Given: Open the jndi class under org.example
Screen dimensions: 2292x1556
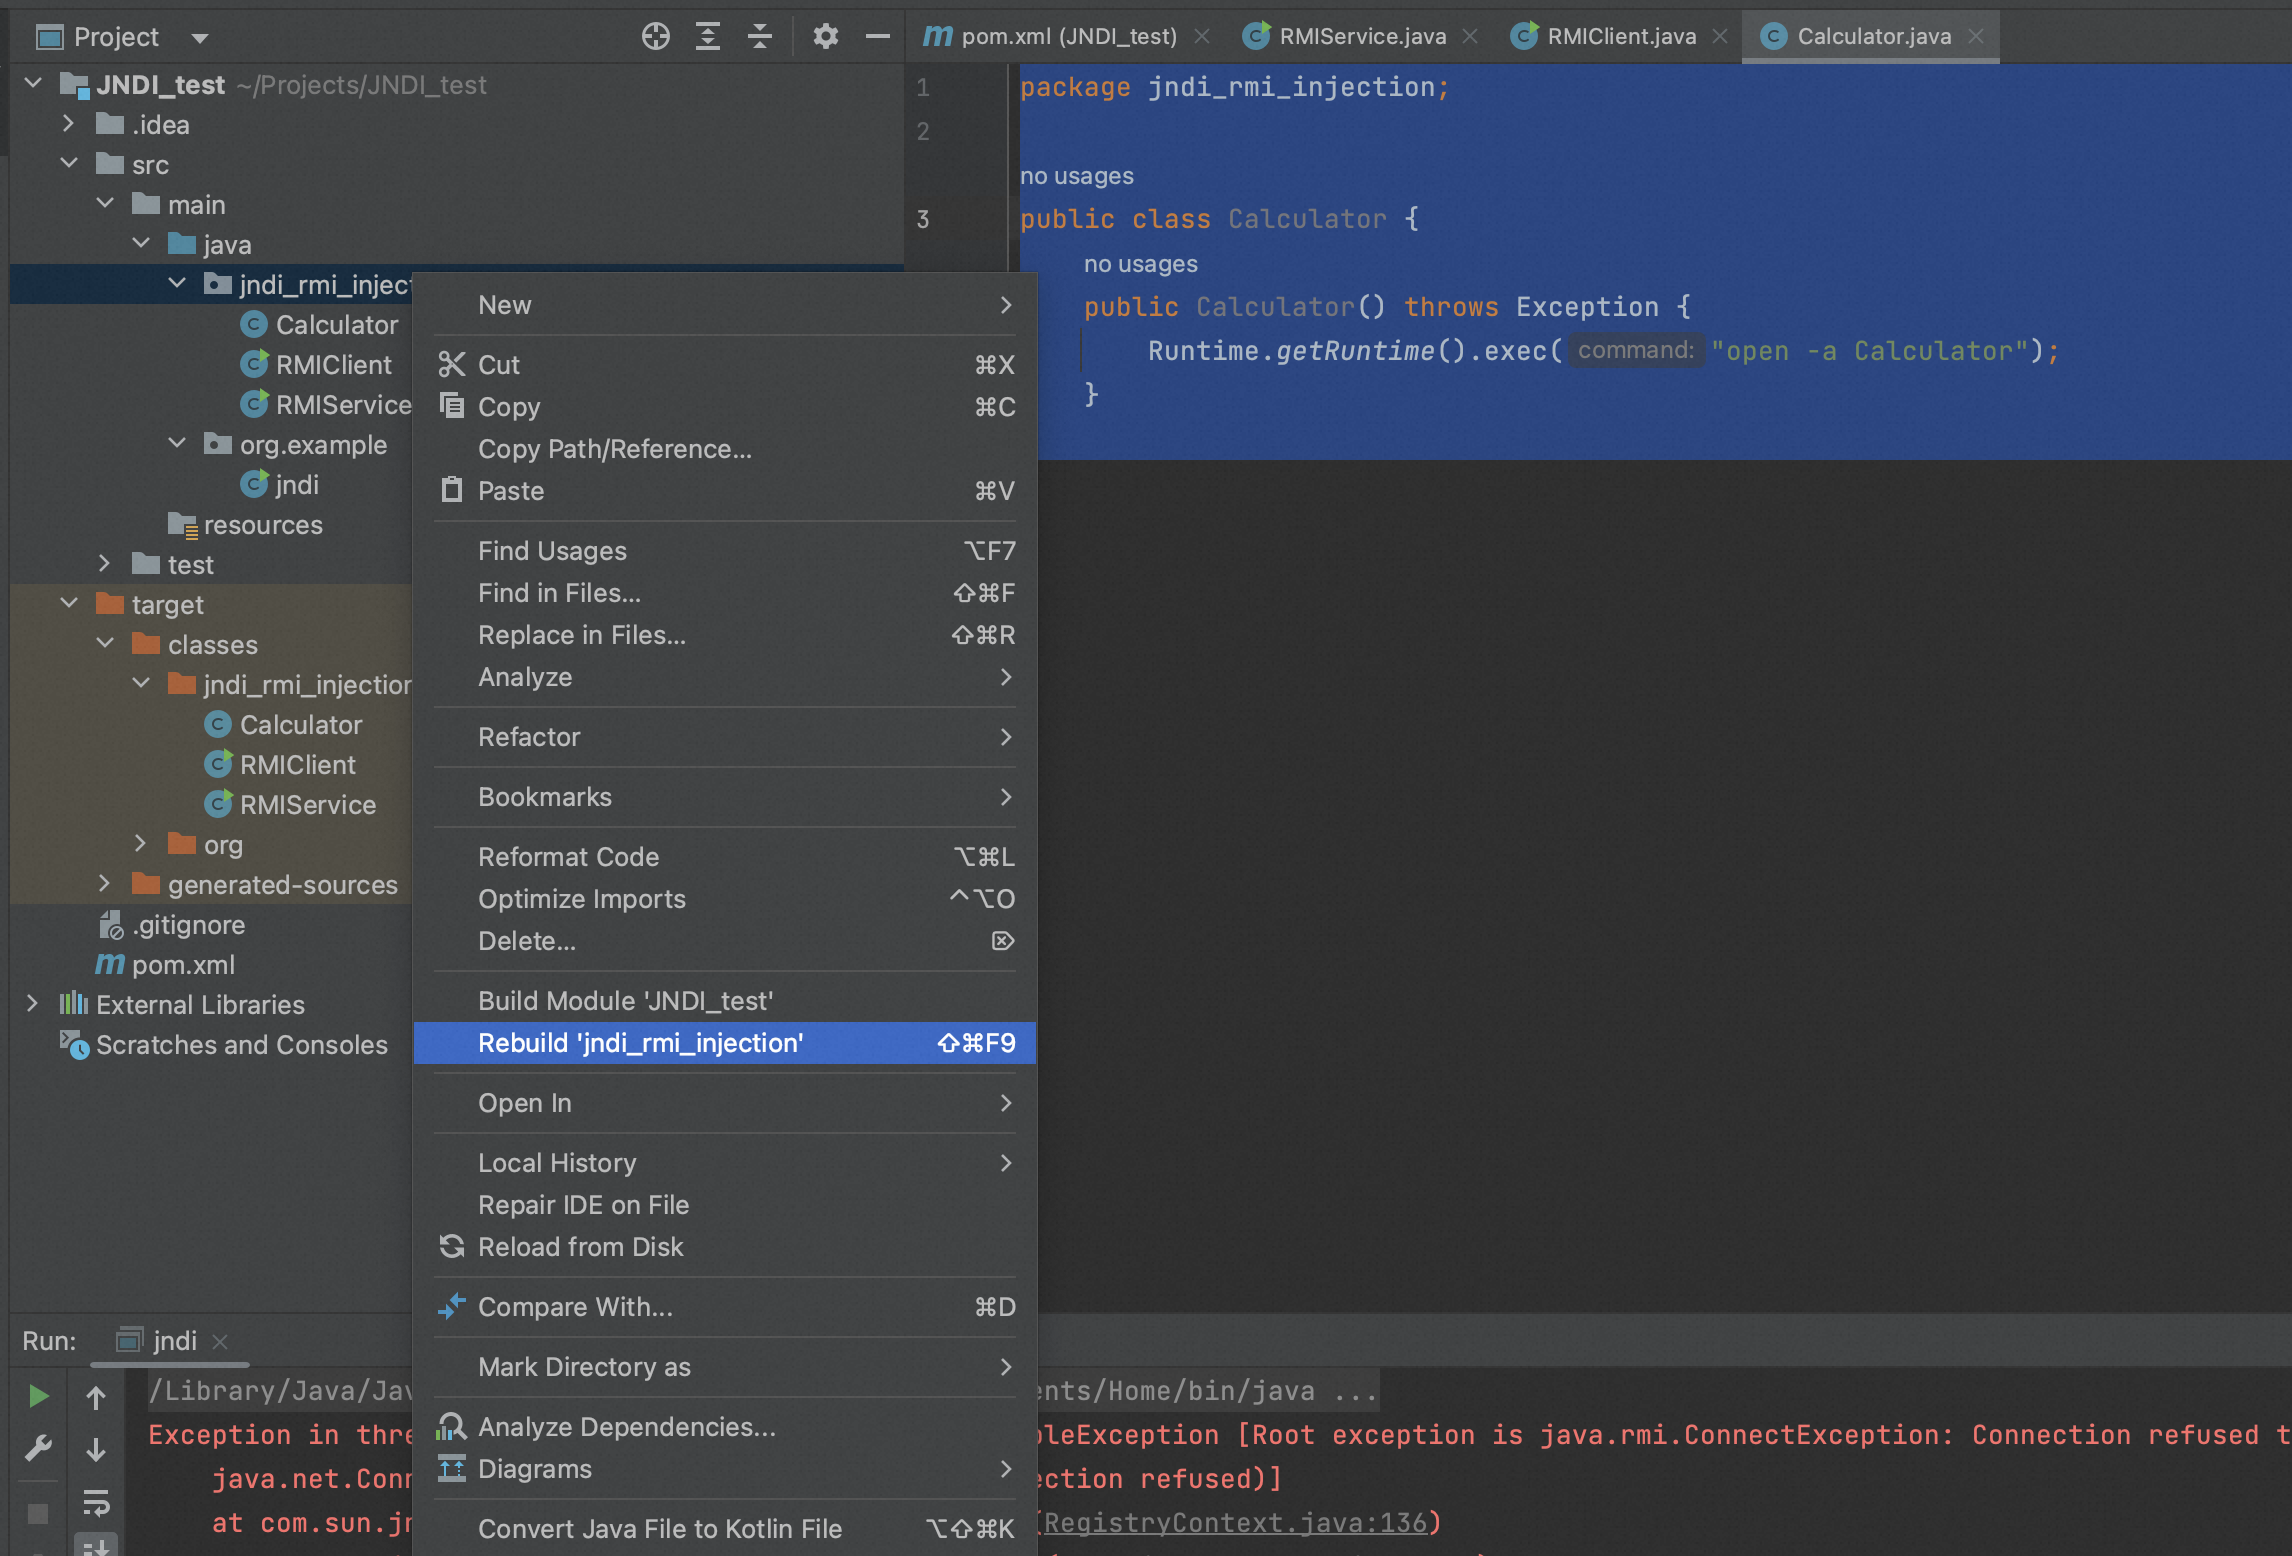Looking at the screenshot, I should point(297,485).
